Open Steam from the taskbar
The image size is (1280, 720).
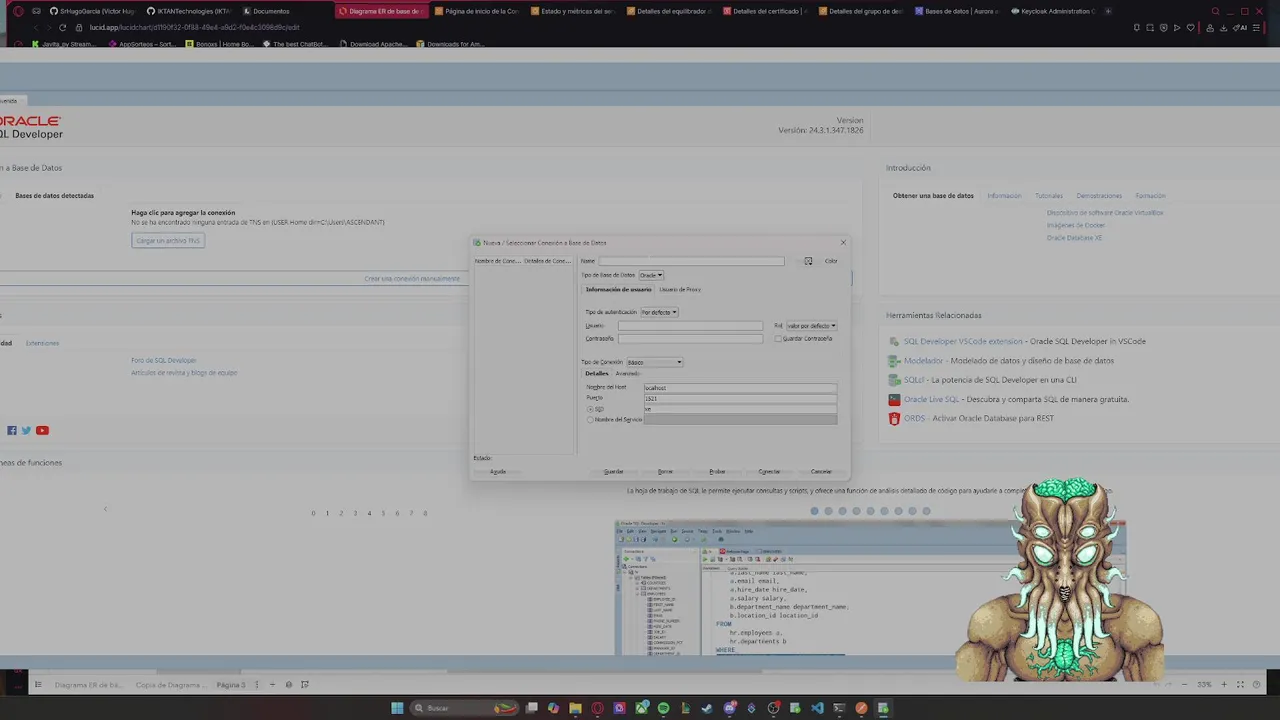(x=706, y=708)
